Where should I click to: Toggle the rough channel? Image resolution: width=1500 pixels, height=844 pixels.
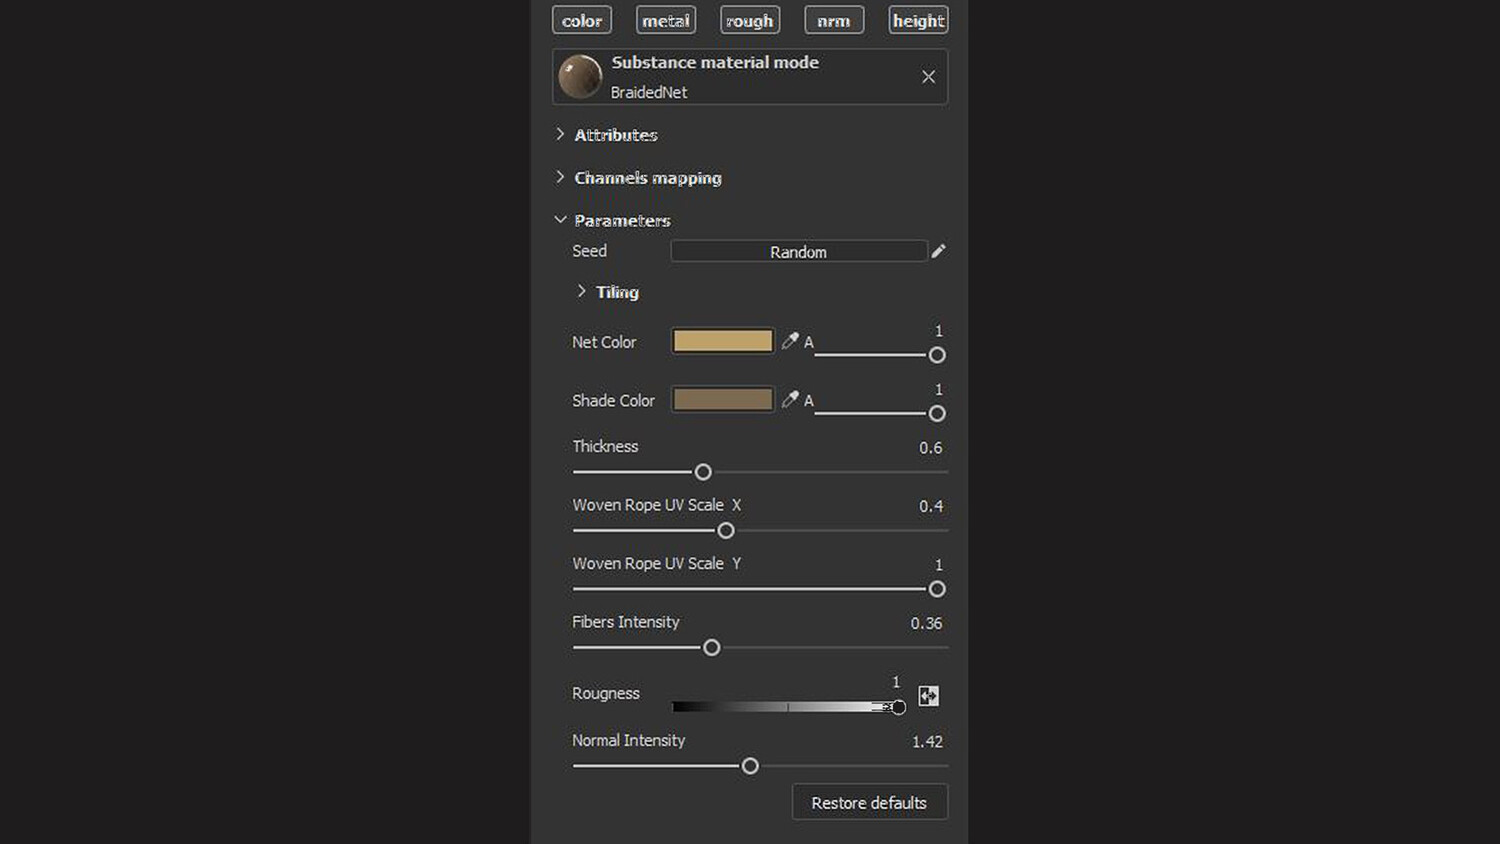[x=750, y=20]
